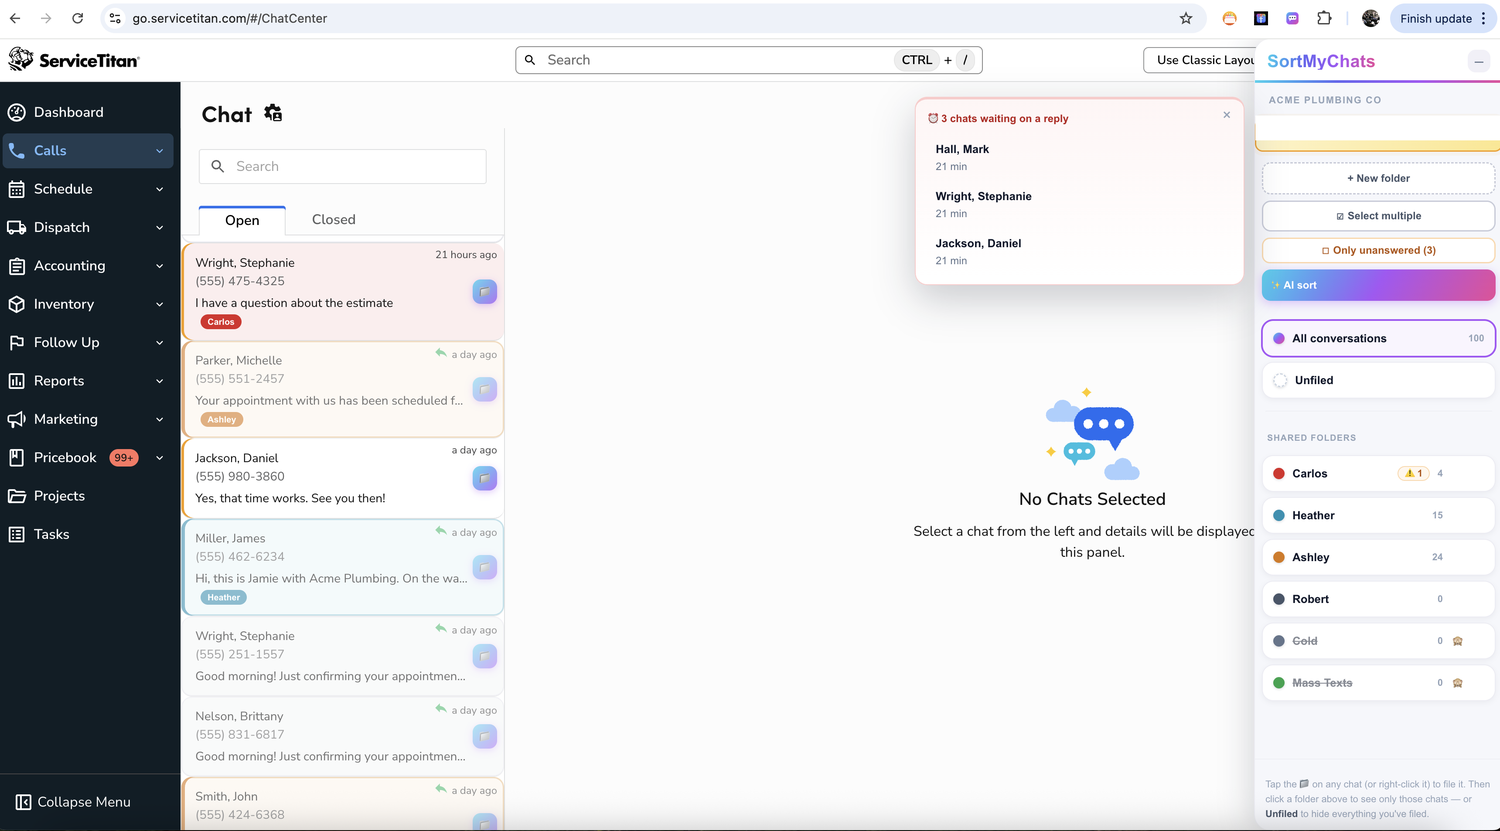Select Unfiled filter
The width and height of the screenshot is (1500, 831).
coord(1378,380)
